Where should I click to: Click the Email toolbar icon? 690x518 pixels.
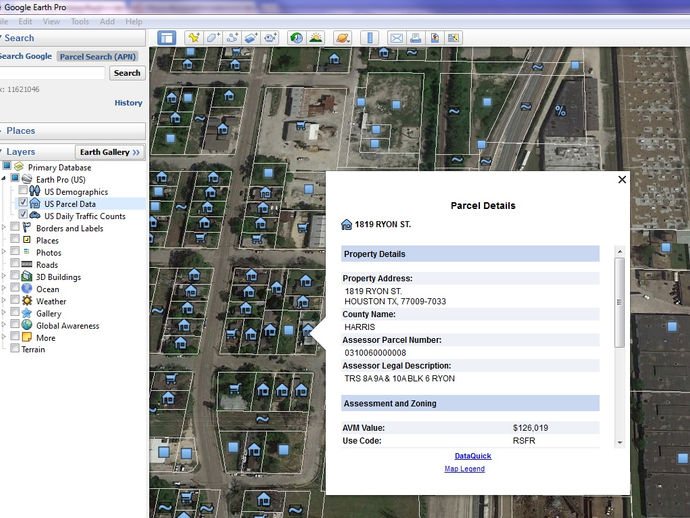[396, 38]
